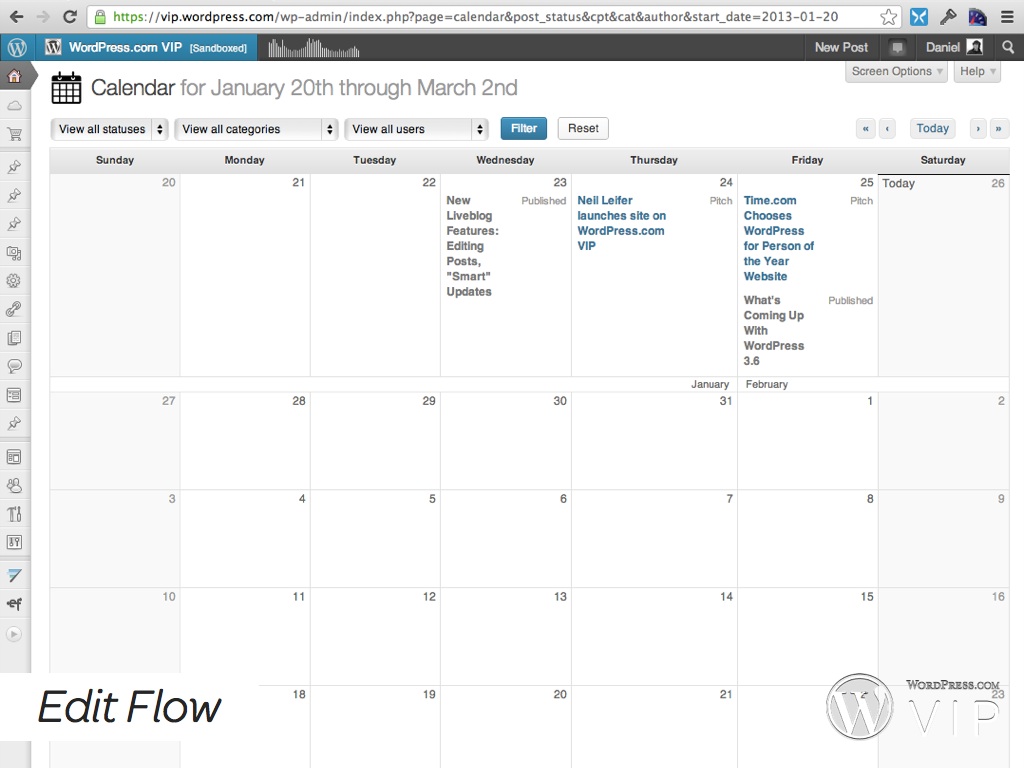Go back with the browser back arrow
The width and height of the screenshot is (1024, 768).
tap(16, 17)
